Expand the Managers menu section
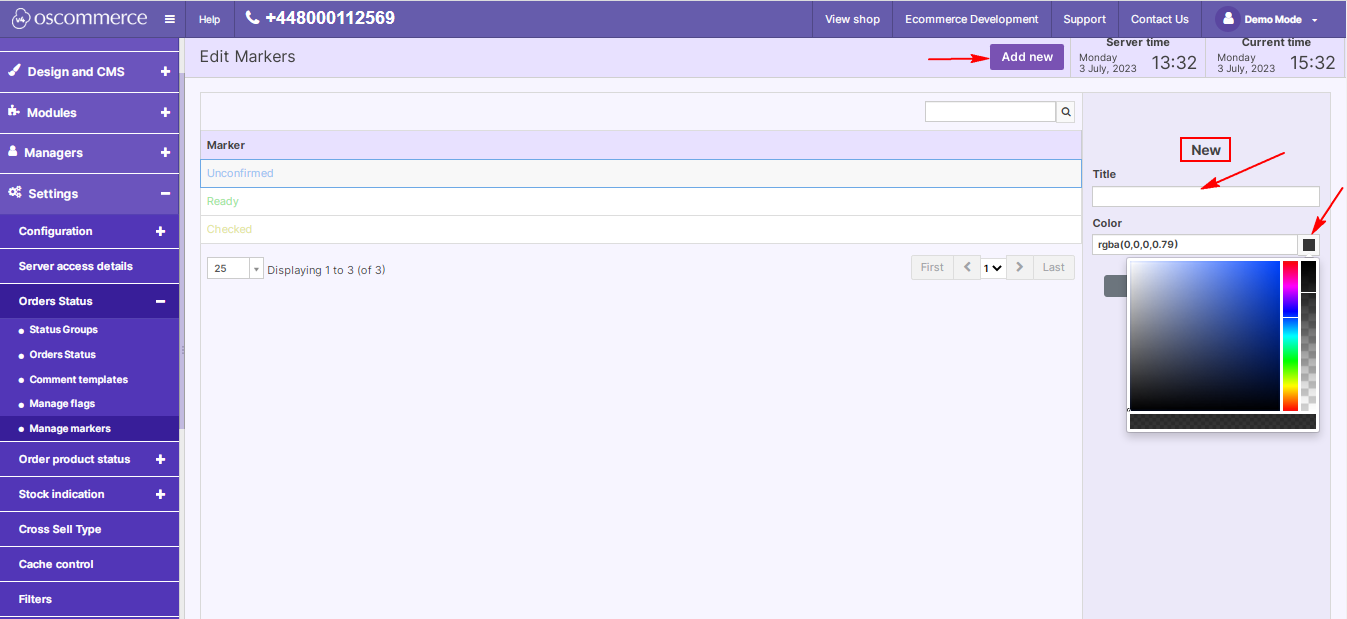 click(165, 153)
